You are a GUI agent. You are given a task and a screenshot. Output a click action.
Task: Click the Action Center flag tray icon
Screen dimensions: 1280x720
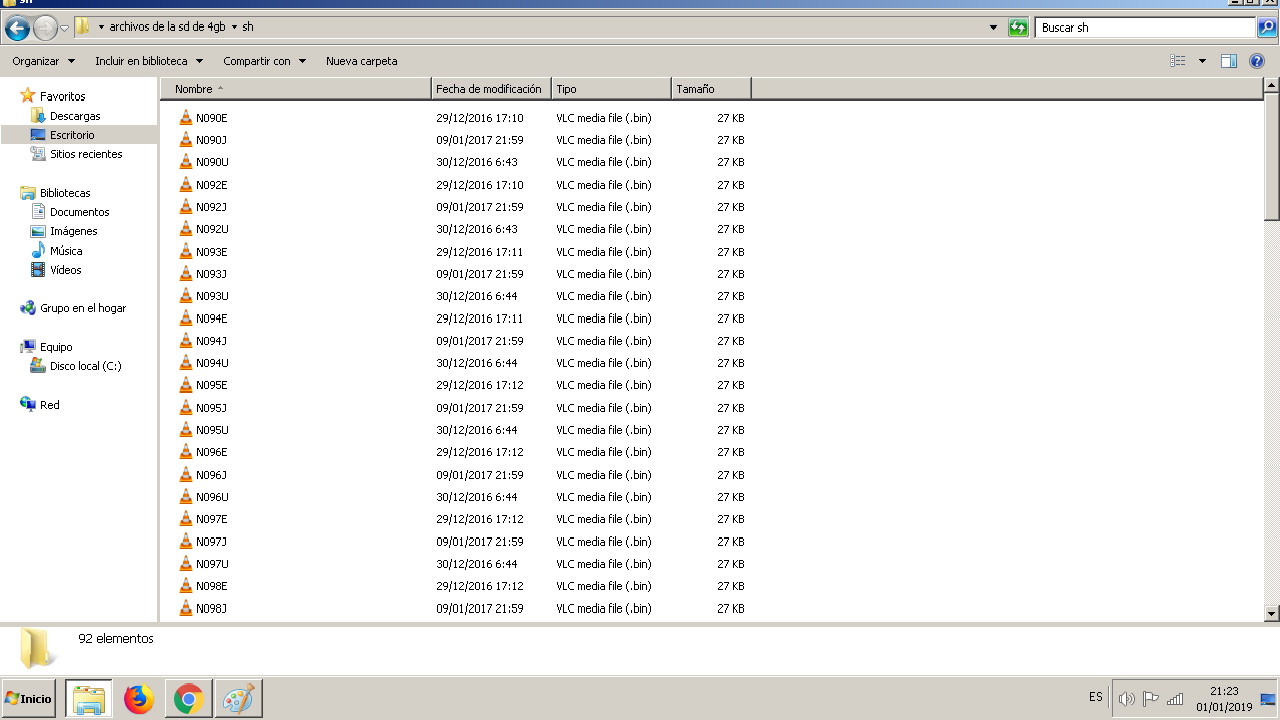[1151, 699]
